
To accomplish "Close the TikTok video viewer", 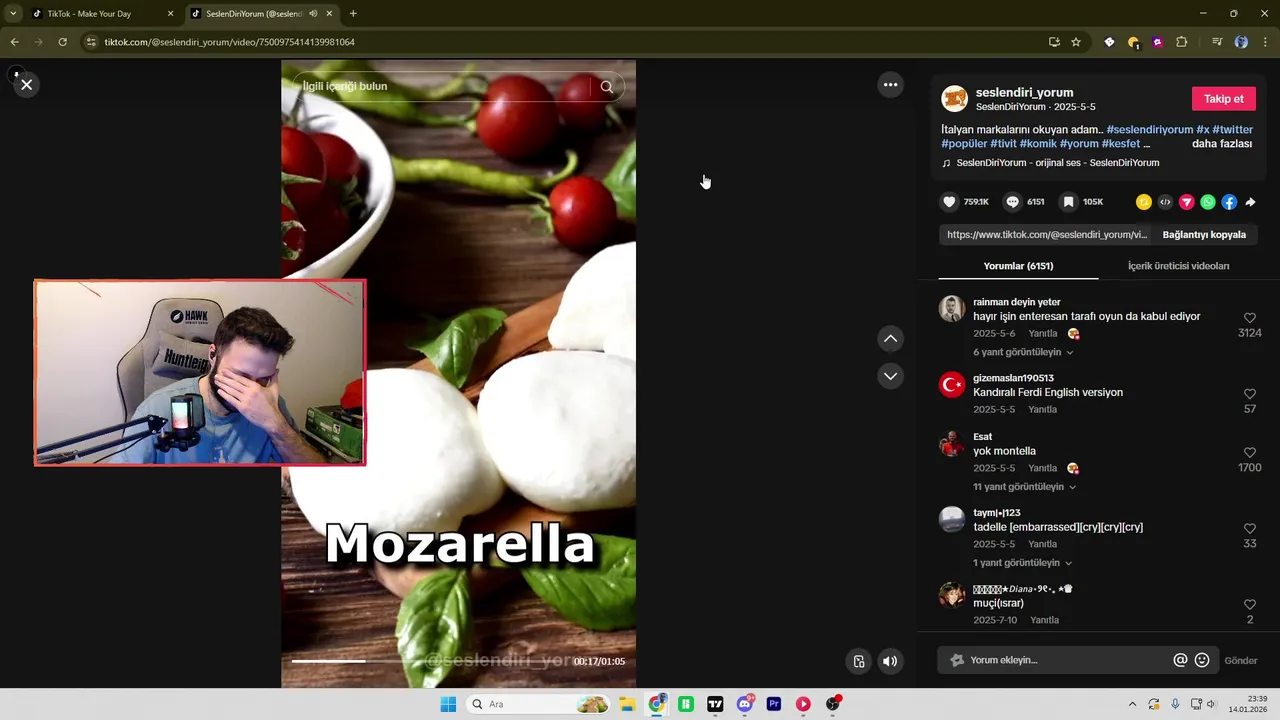I will pos(27,85).
